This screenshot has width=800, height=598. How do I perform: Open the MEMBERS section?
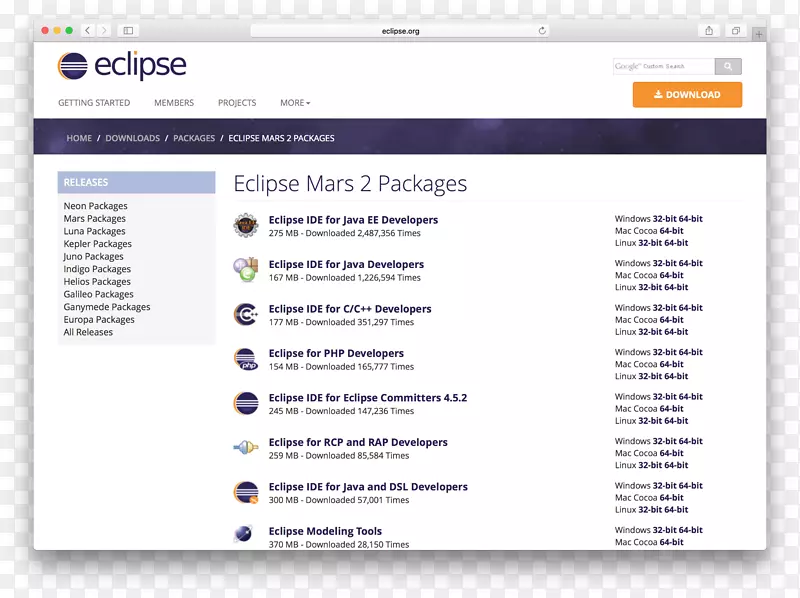tap(174, 102)
